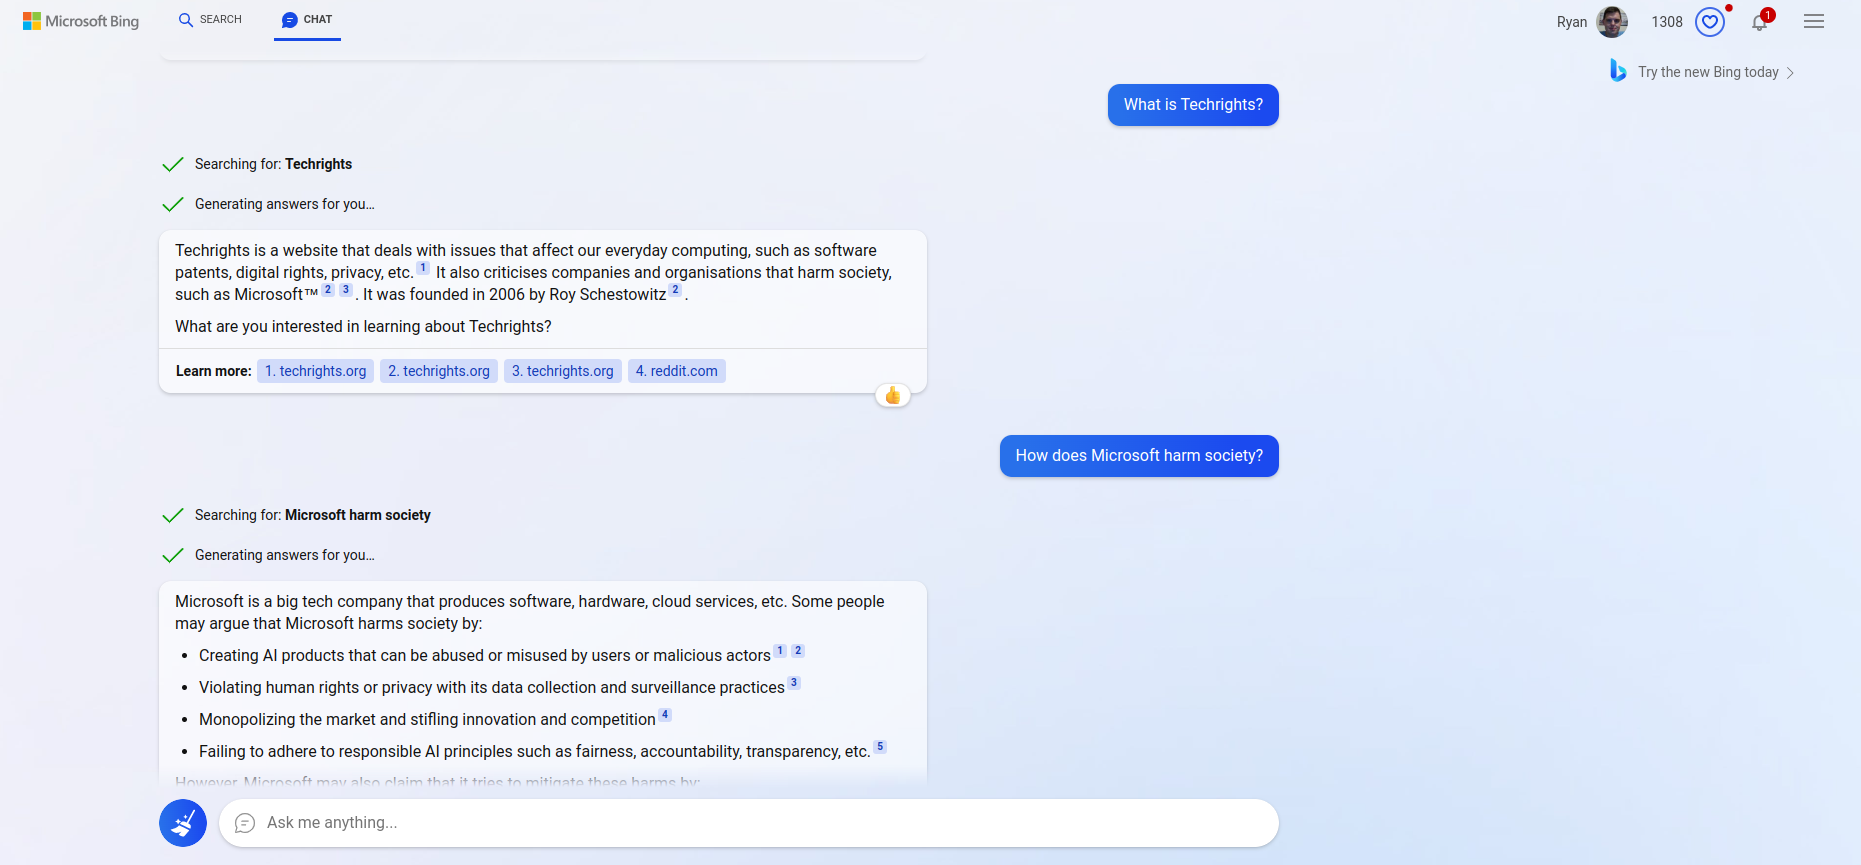Click Try the new Bing today
The width and height of the screenshot is (1861, 865).
click(x=1708, y=72)
